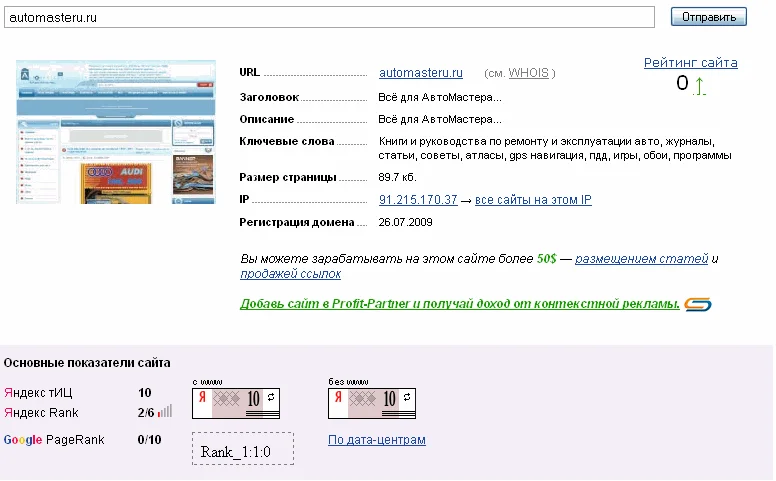Click refresh arrows in the без www badge
The height and width of the screenshot is (481, 776).
click(x=407, y=397)
